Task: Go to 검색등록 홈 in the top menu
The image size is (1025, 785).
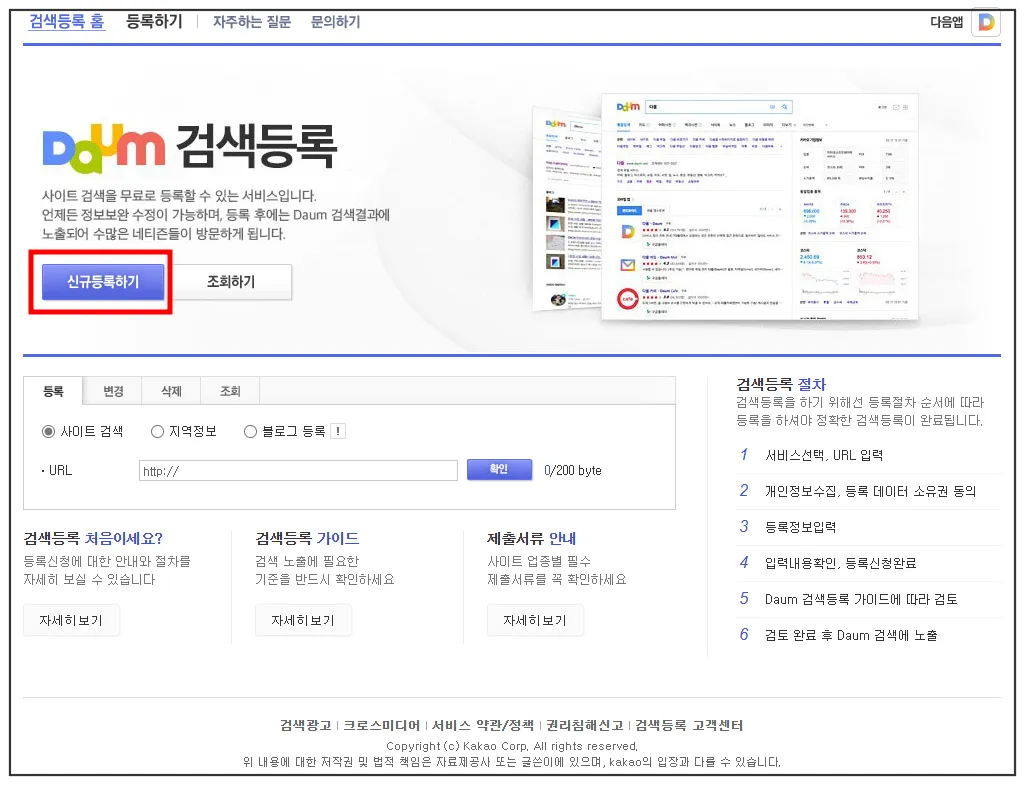Action: click(67, 22)
